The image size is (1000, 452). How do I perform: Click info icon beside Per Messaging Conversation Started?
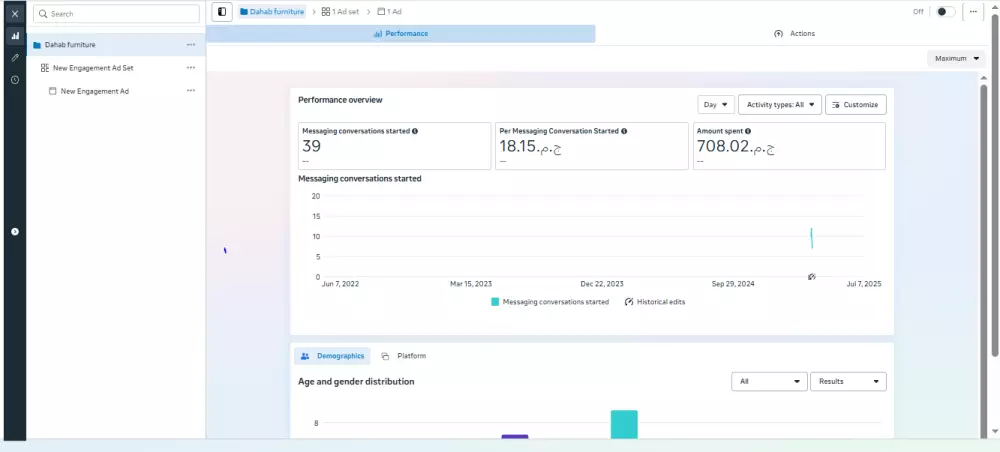624,131
